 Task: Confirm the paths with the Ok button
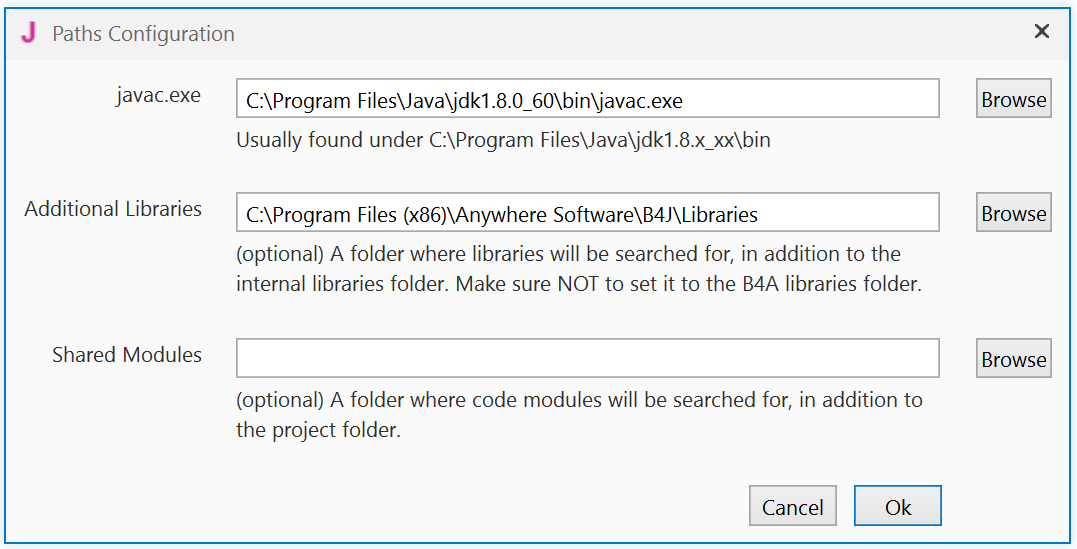[x=897, y=507]
